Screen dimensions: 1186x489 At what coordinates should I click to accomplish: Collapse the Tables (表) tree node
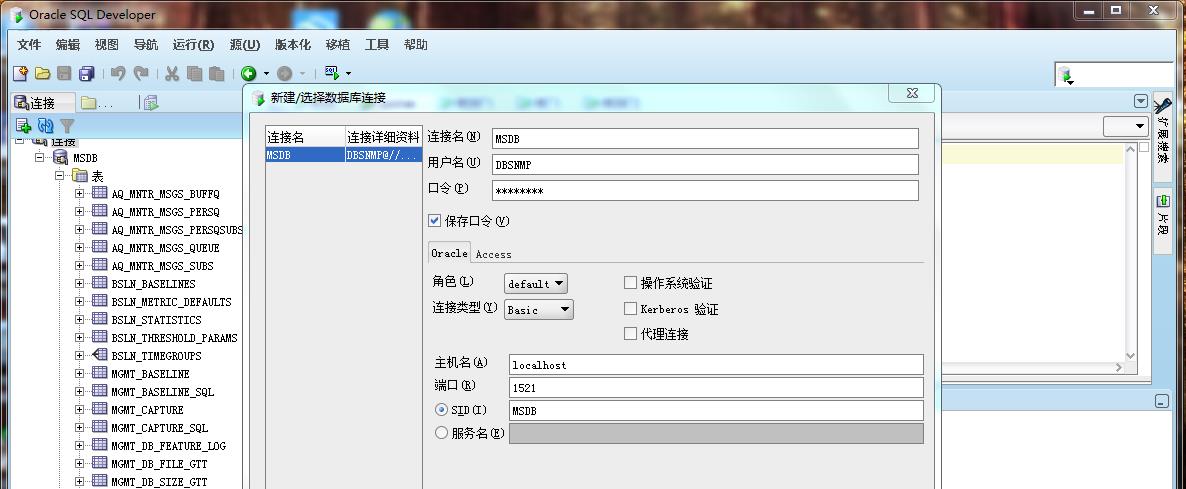click(59, 175)
